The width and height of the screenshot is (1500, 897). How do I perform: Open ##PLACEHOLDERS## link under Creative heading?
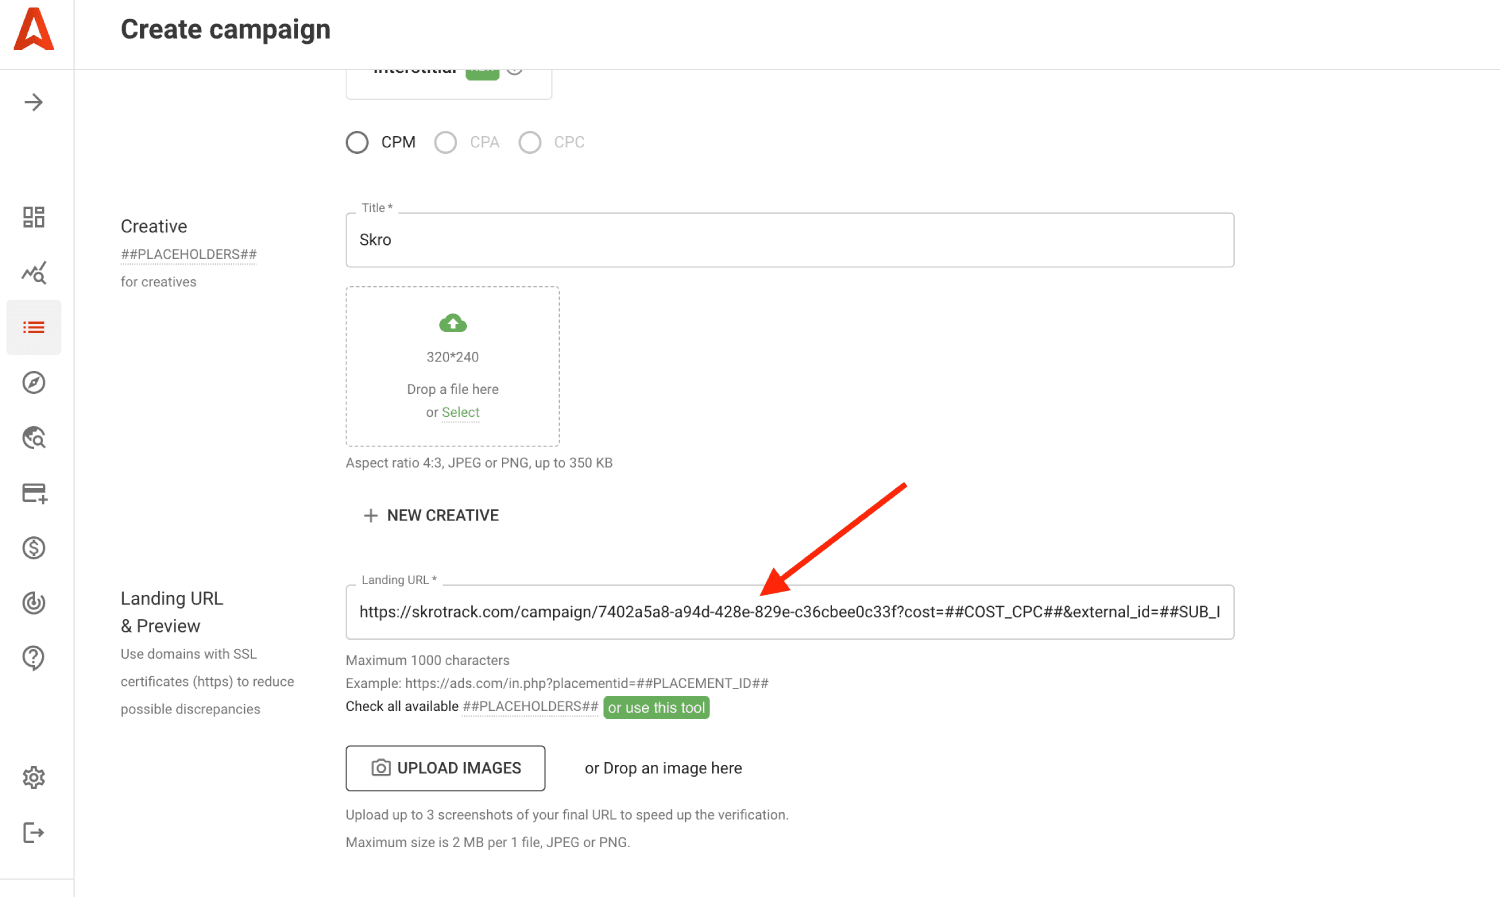pyautogui.click(x=189, y=254)
